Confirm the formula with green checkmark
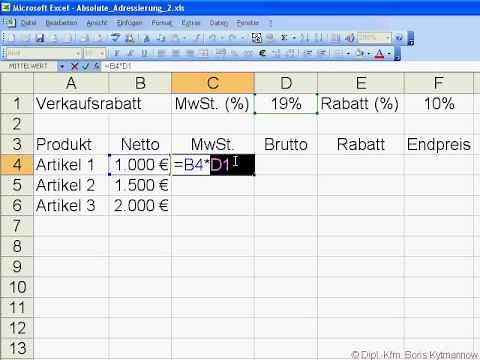This screenshot has height=360, width=480. pyautogui.click(x=85, y=67)
